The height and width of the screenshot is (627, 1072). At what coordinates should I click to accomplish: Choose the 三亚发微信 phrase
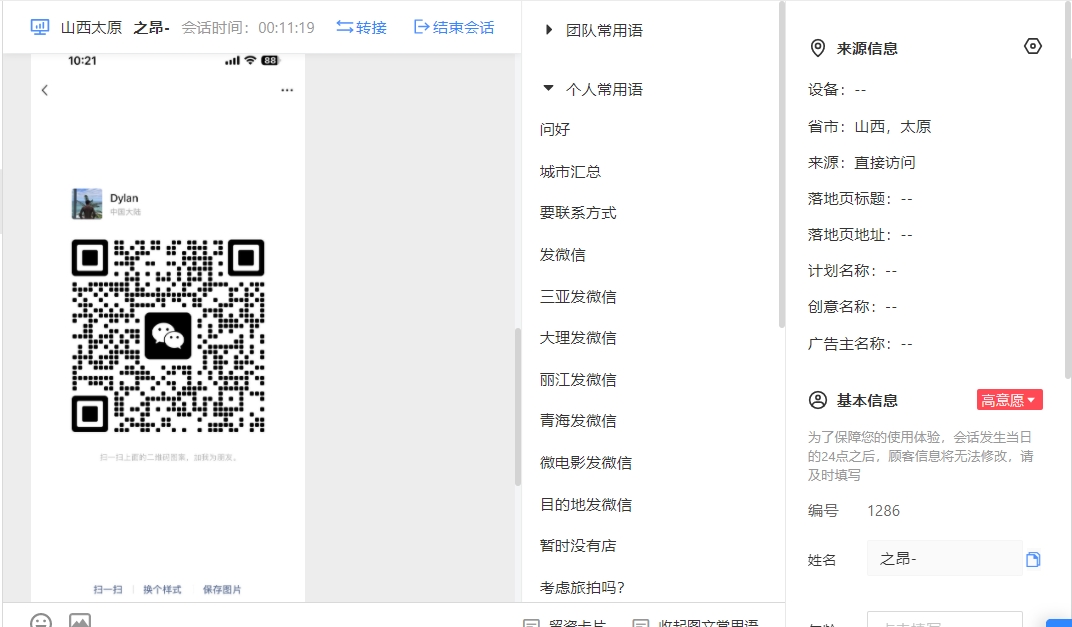click(578, 297)
